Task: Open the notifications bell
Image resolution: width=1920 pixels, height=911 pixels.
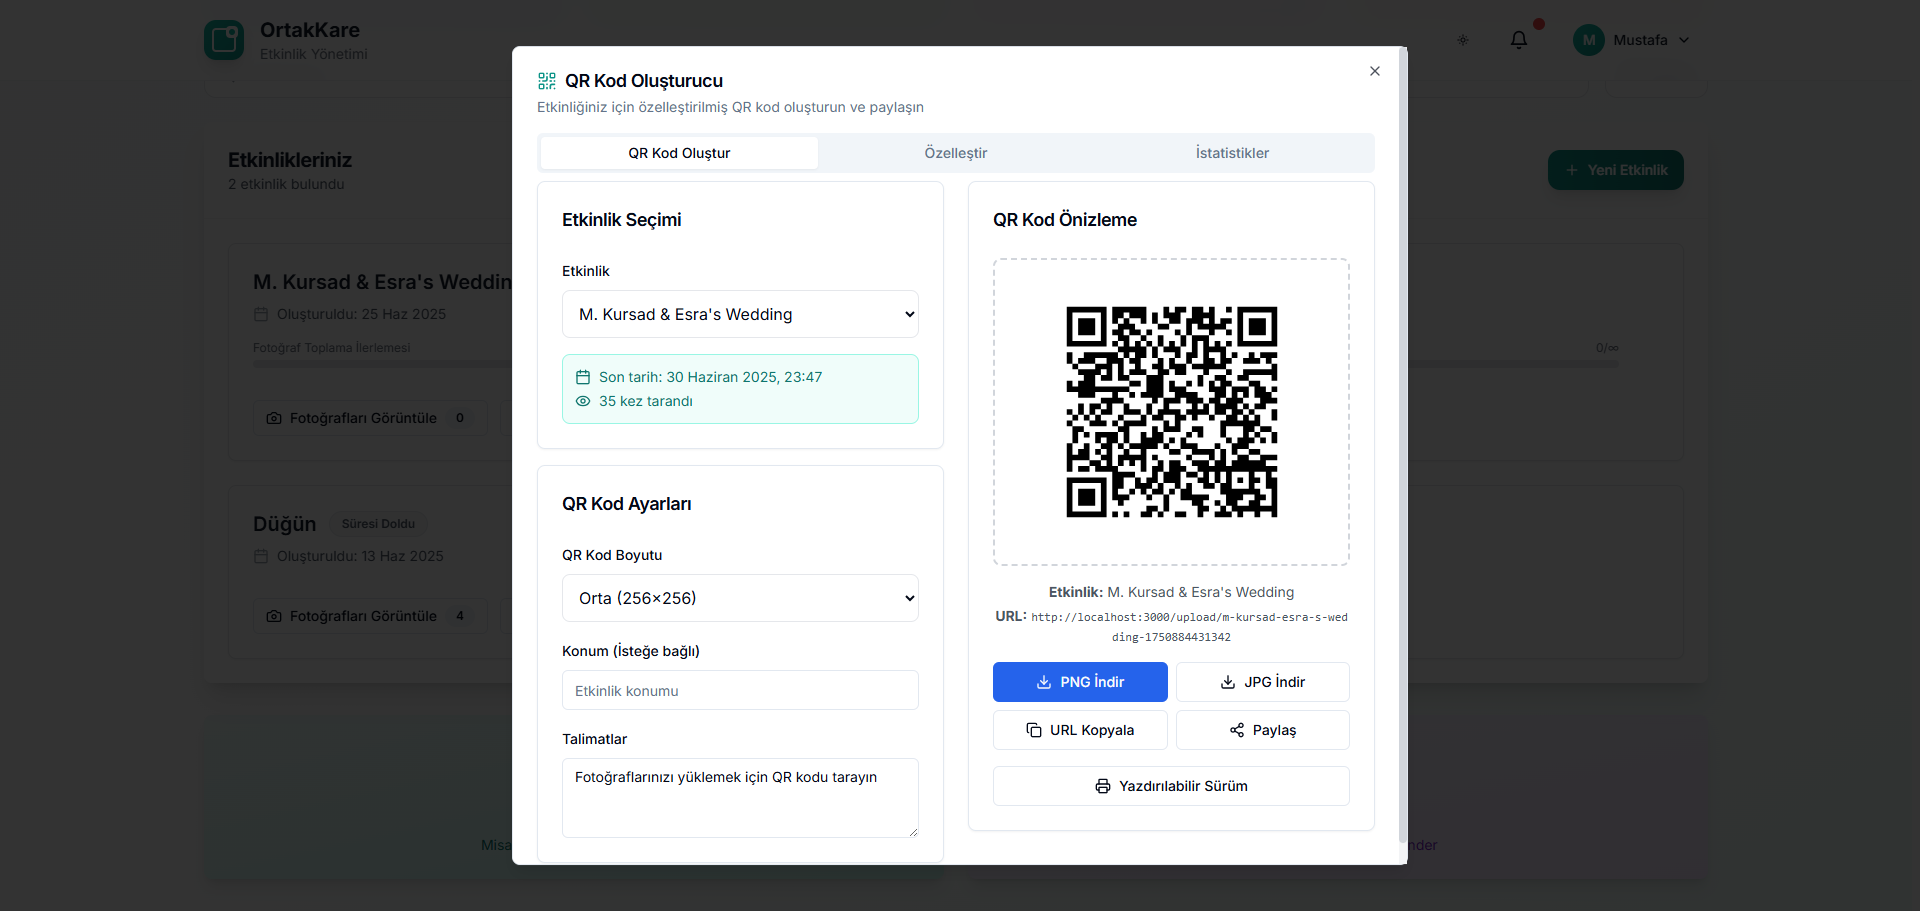Action: tap(1519, 40)
